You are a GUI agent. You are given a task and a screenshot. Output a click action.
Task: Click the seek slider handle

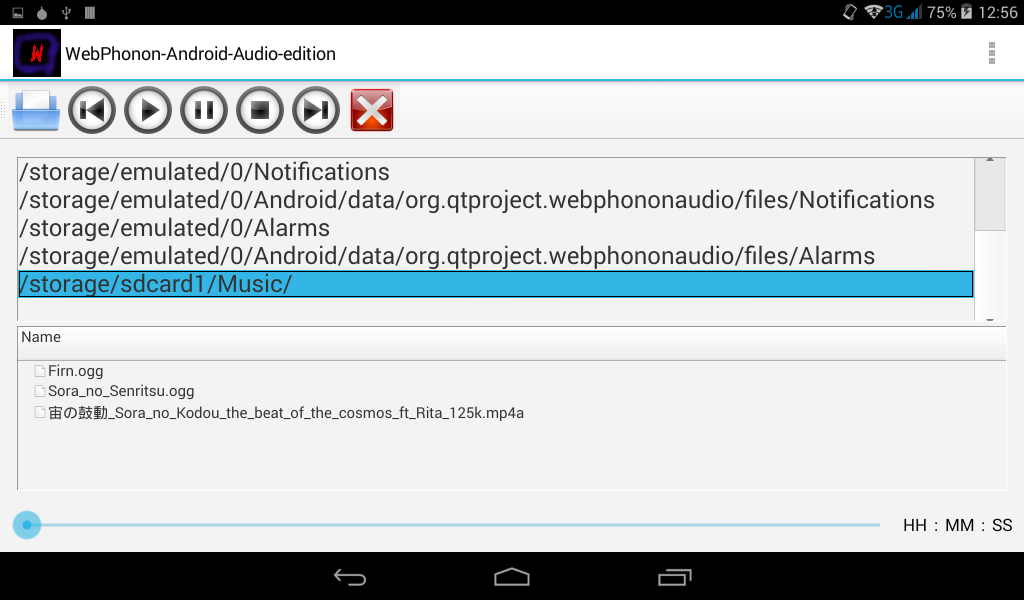coord(27,525)
